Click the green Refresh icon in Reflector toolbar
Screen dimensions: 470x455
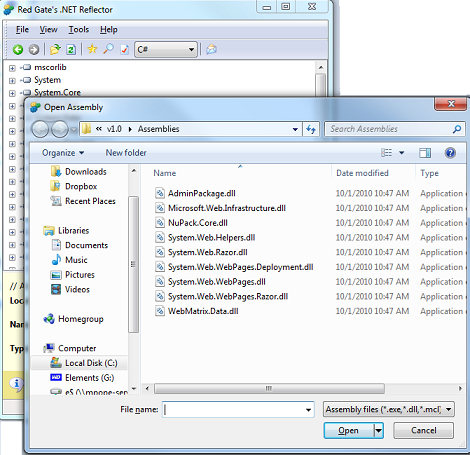pos(71,50)
